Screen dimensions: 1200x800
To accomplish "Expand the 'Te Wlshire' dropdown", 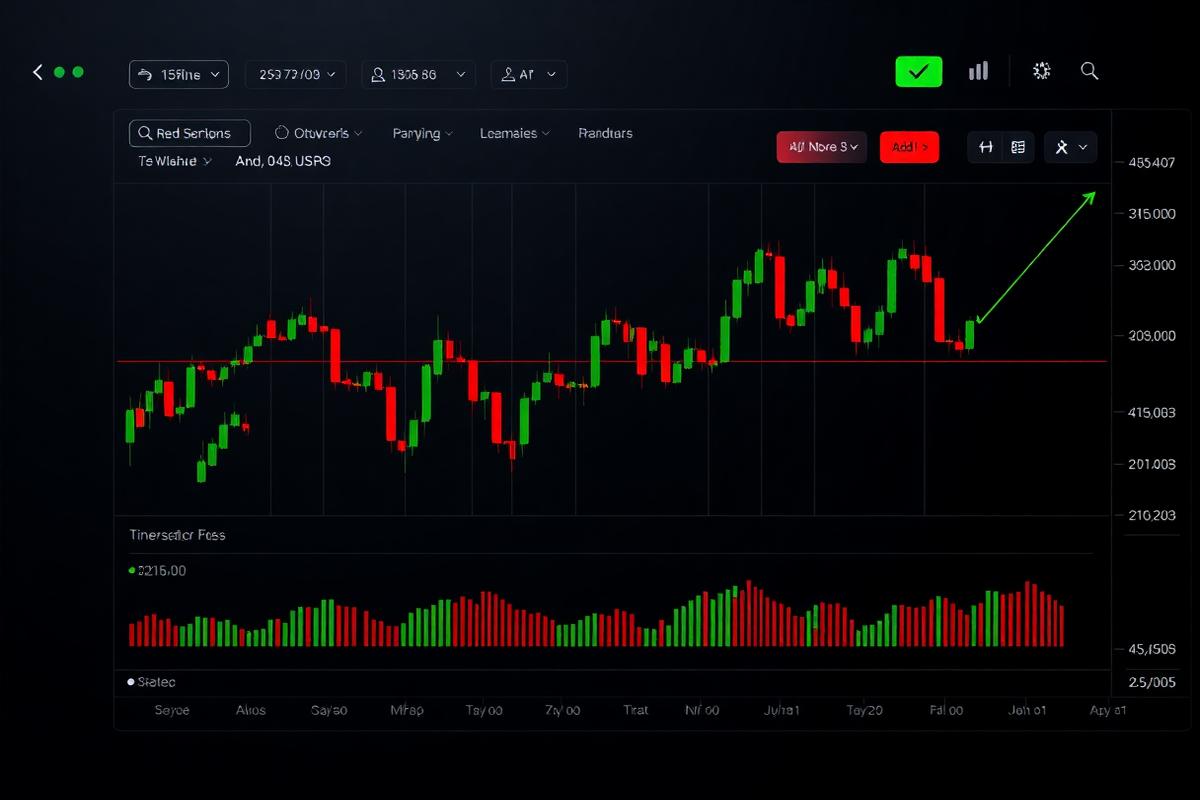I will [175, 160].
